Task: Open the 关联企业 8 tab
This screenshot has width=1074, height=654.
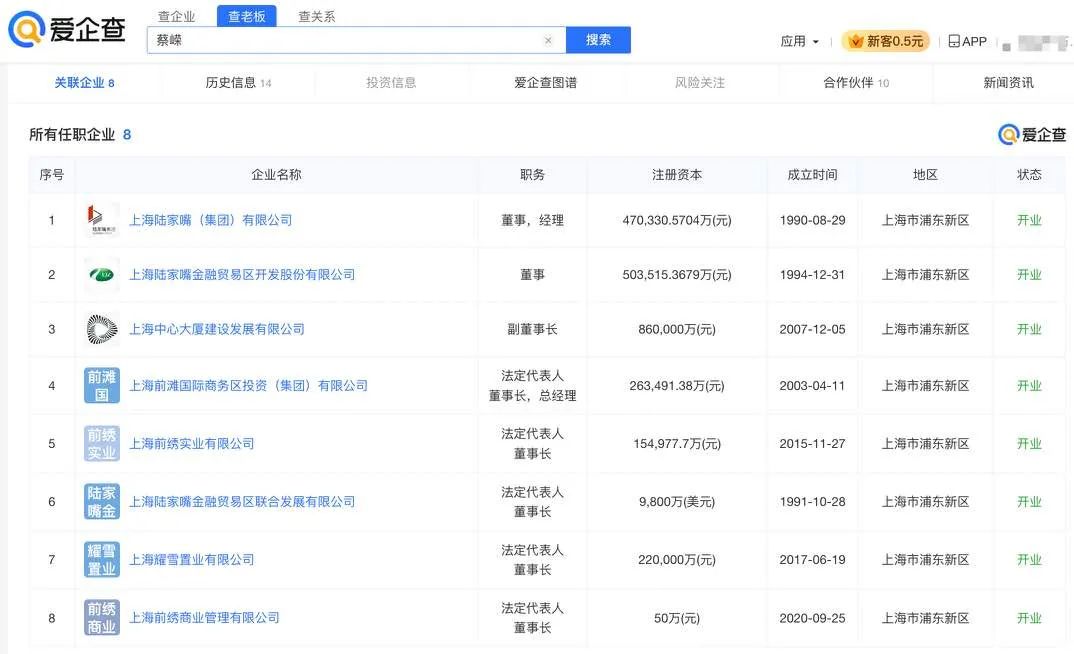Action: pyautogui.click(x=84, y=83)
